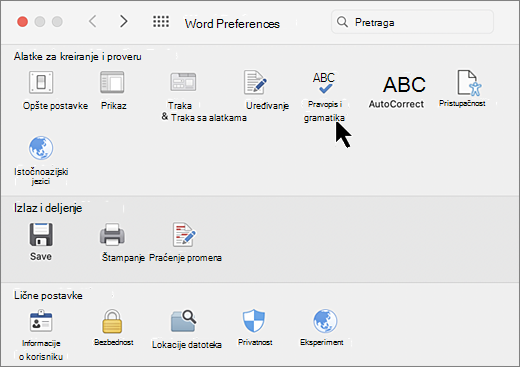This screenshot has width=520, height=367.
Task: Click into the Pretraga search field
Action: pos(412,22)
